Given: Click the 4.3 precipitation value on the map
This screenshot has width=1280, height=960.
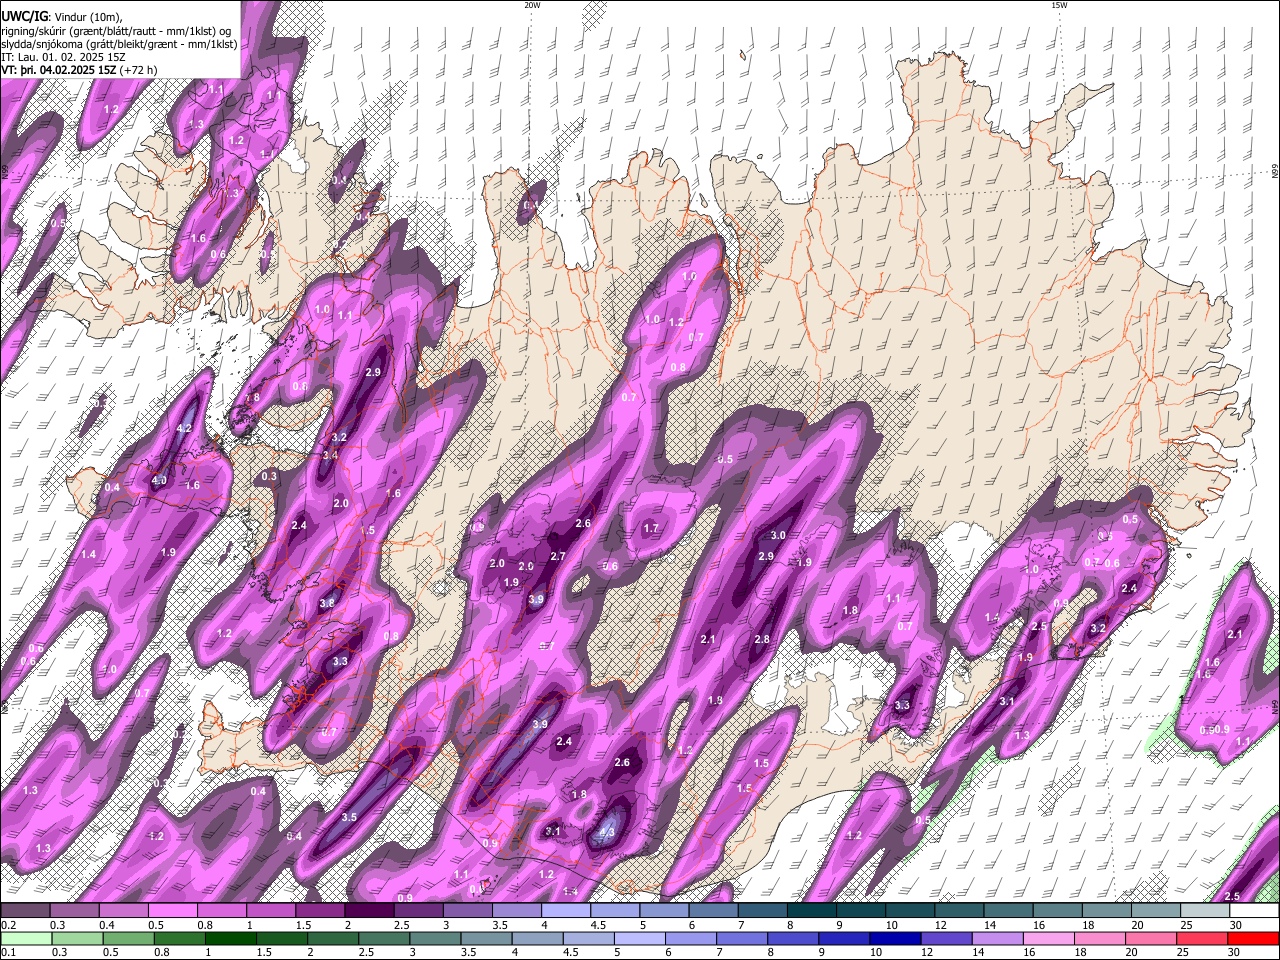Looking at the screenshot, I should coord(606,831).
